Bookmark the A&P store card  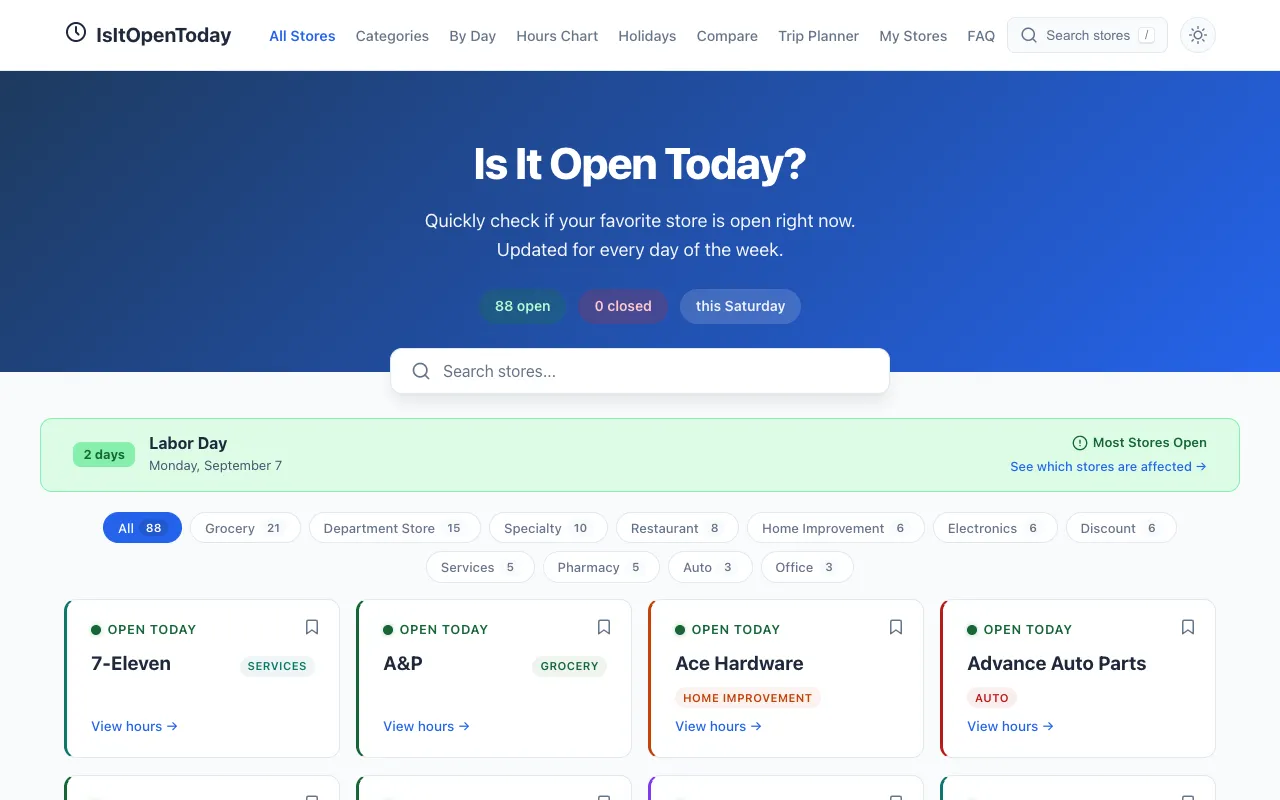click(x=604, y=627)
